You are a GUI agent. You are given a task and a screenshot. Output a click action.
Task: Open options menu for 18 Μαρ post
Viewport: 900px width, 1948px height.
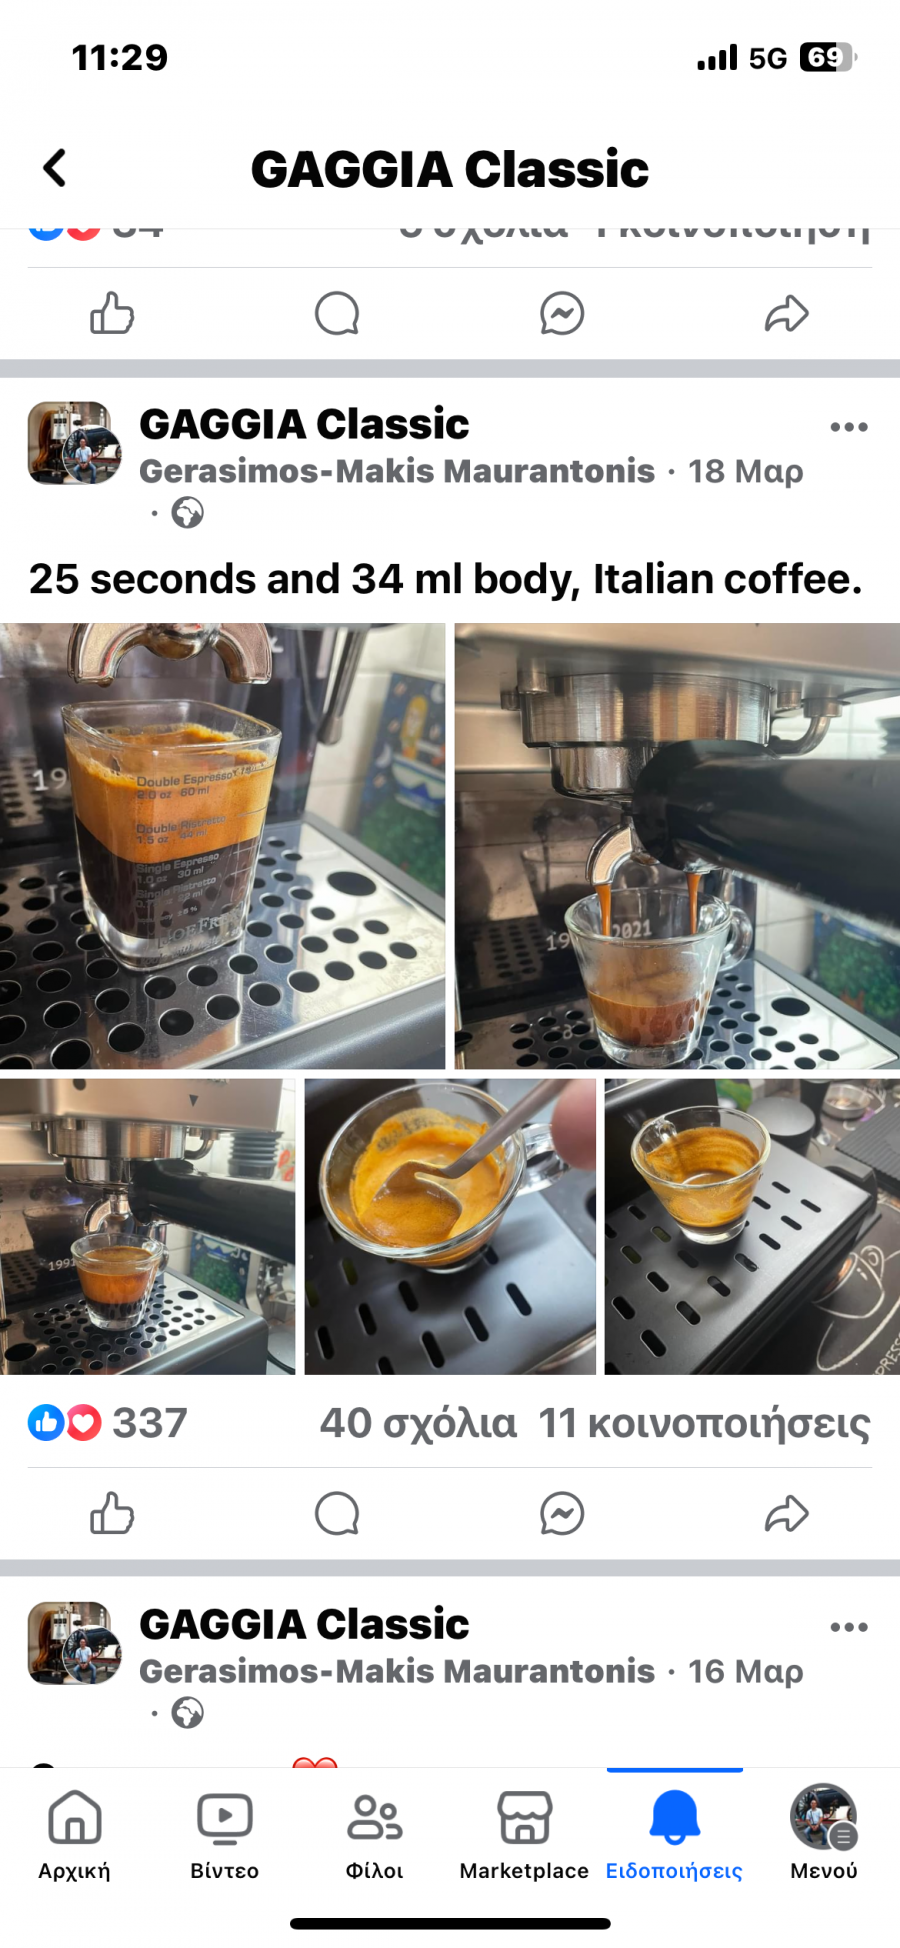click(849, 427)
